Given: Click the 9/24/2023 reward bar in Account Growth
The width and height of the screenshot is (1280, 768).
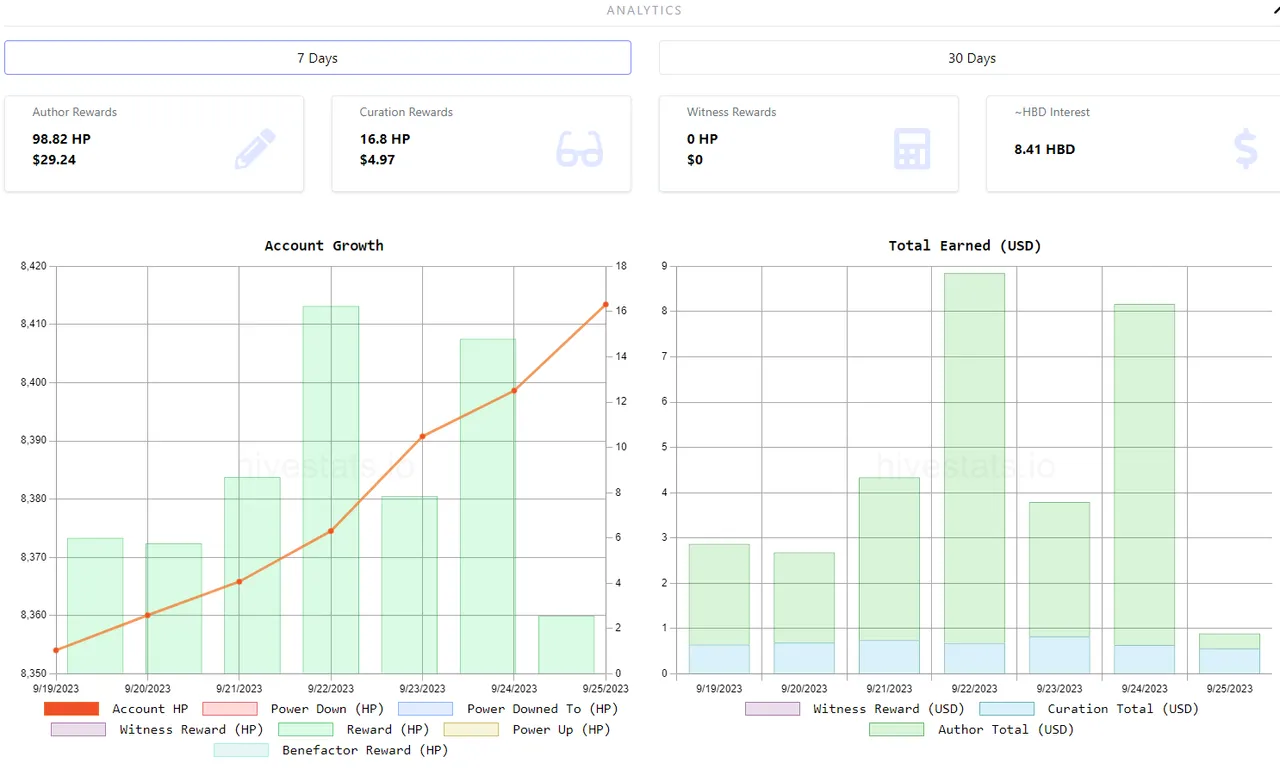Looking at the screenshot, I should (x=488, y=506).
